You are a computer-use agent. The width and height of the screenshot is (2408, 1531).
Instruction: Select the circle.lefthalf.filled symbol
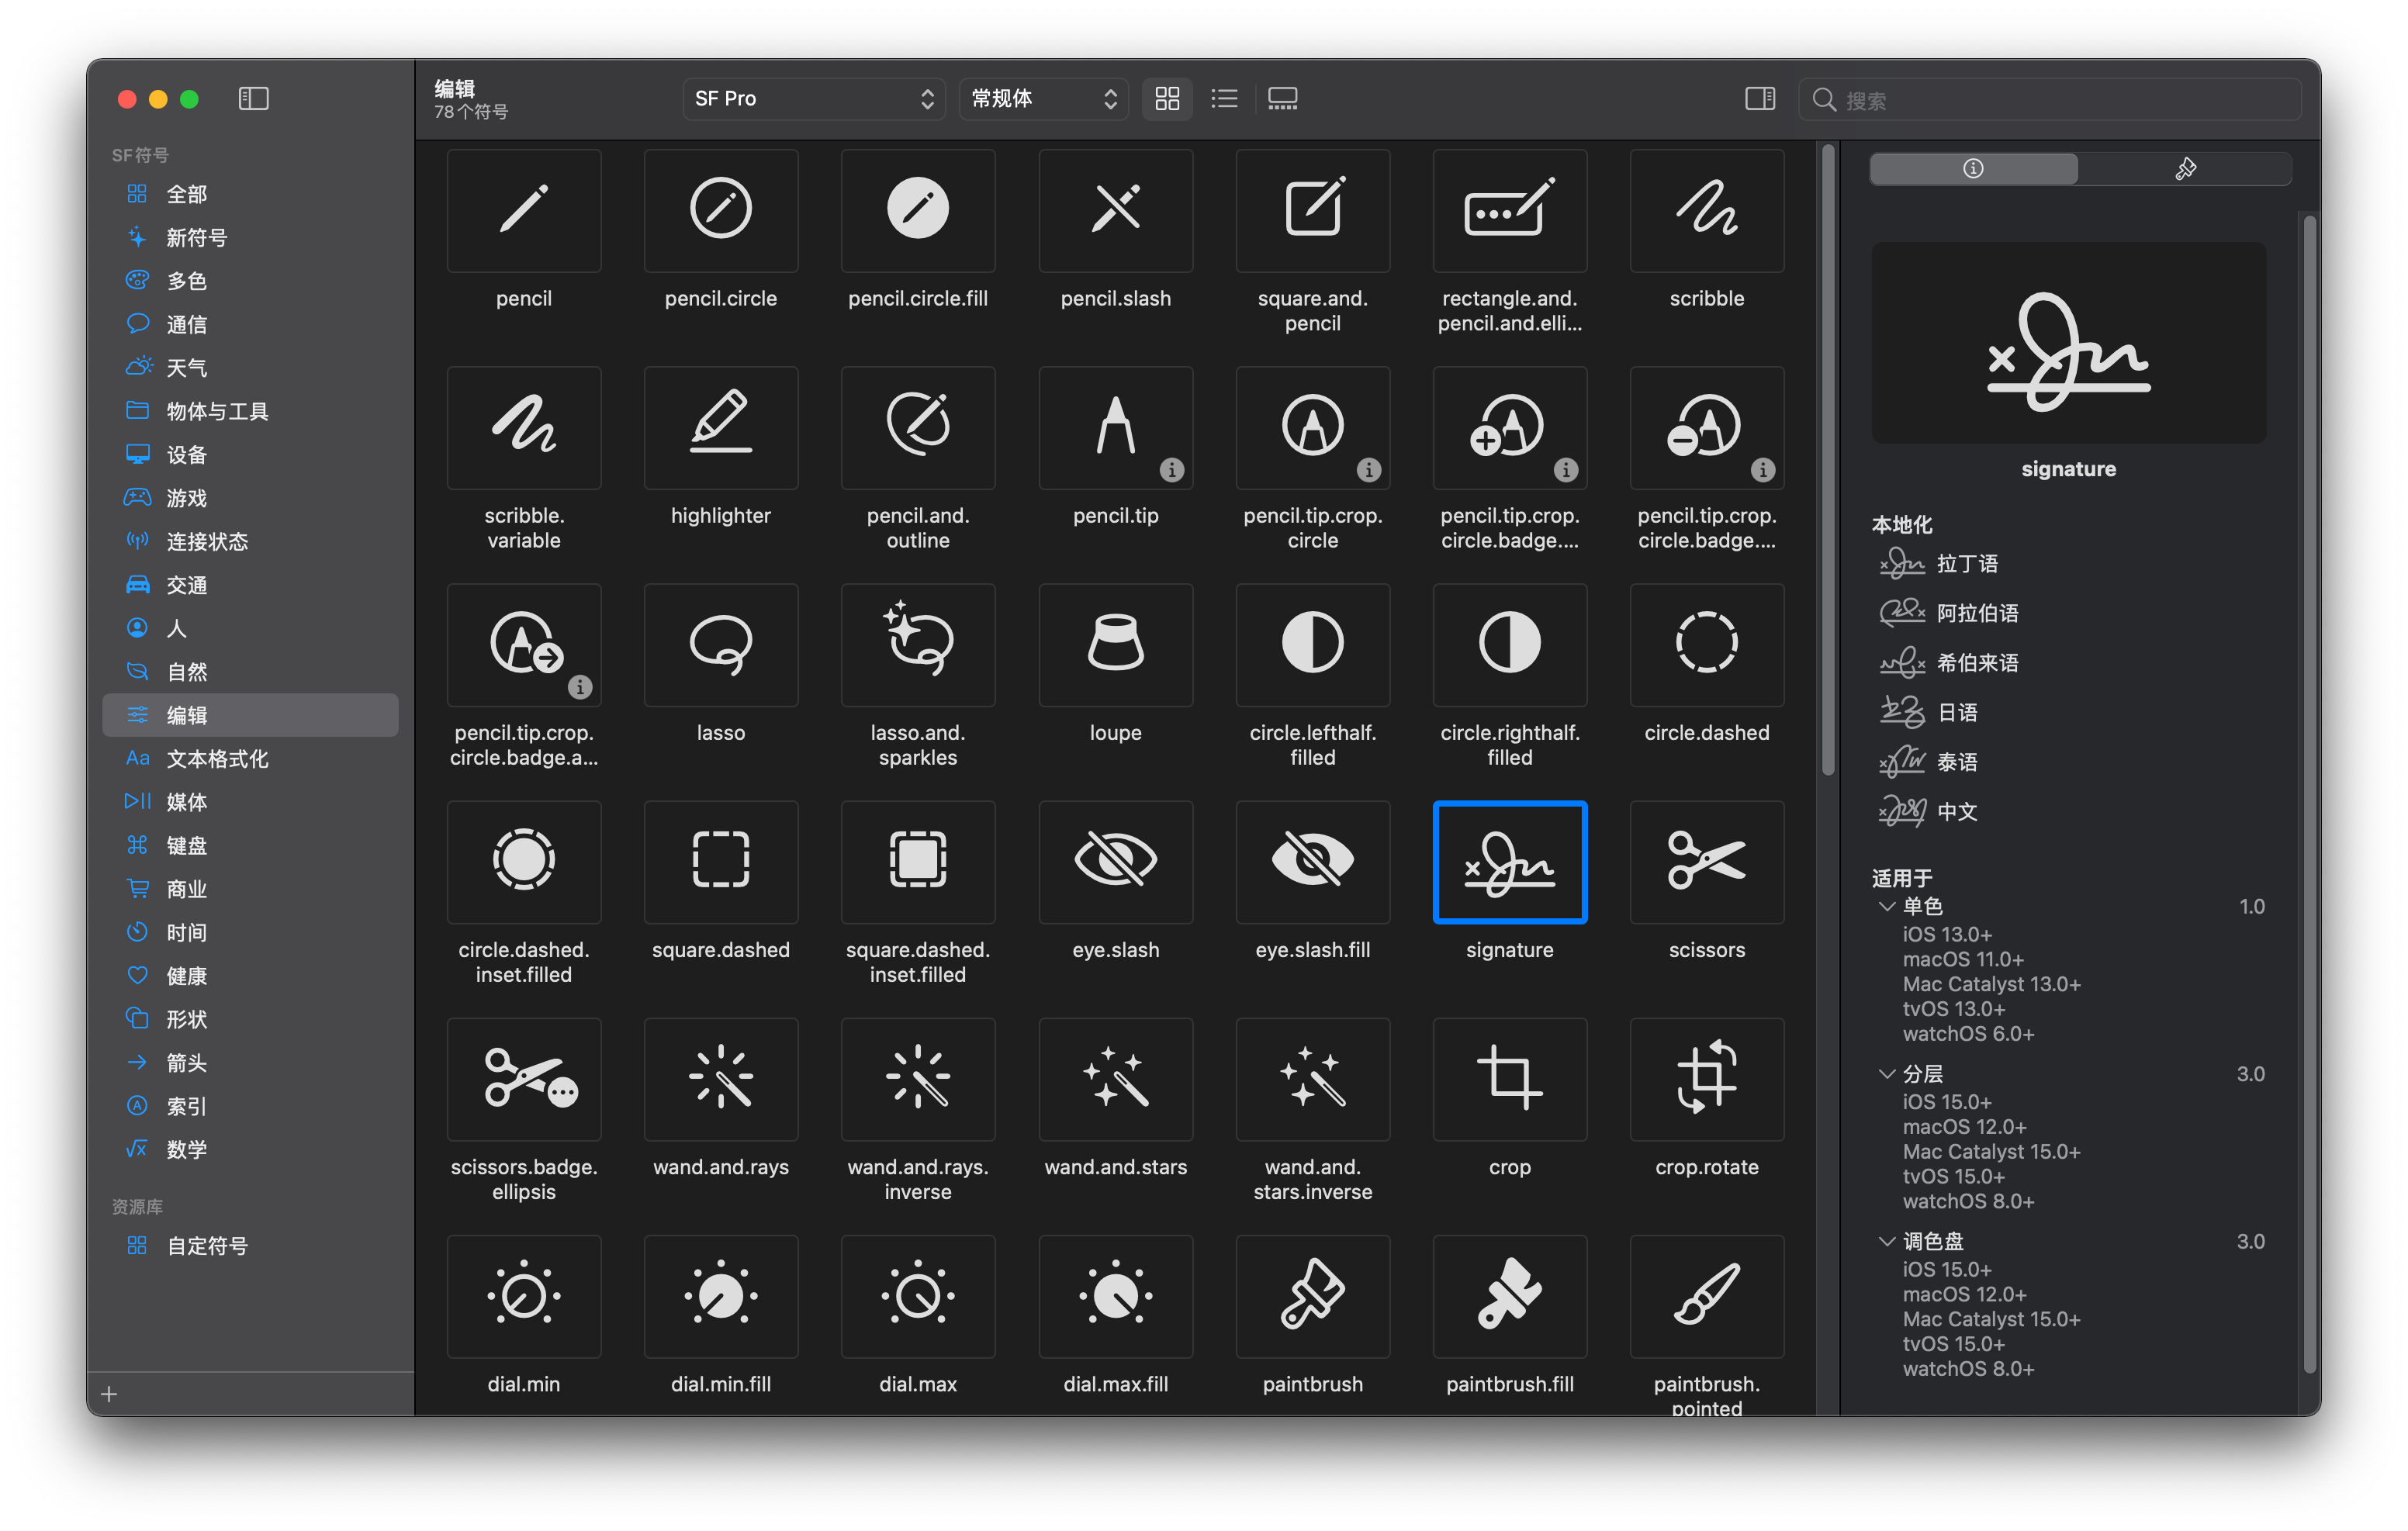1312,645
